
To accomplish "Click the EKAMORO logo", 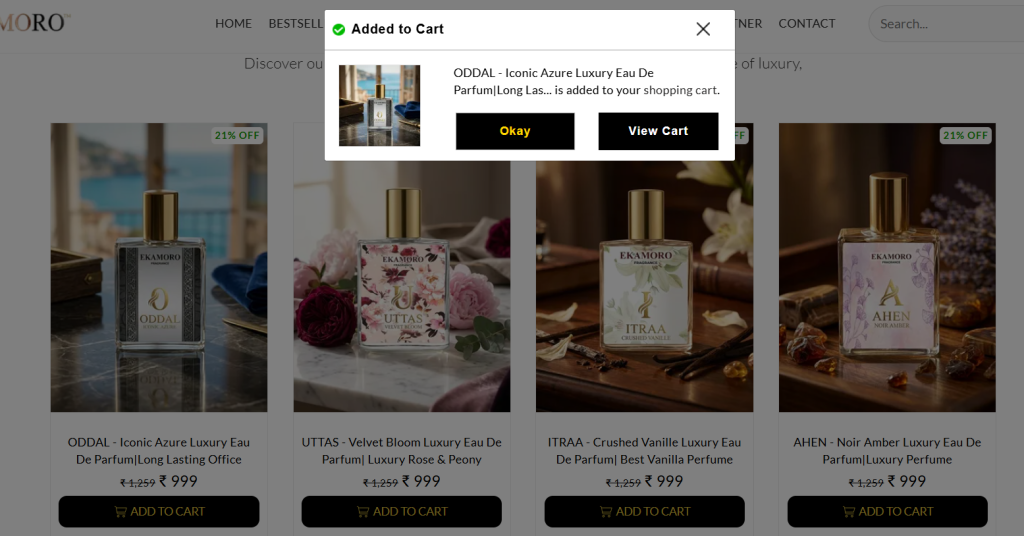I will coord(33,23).
